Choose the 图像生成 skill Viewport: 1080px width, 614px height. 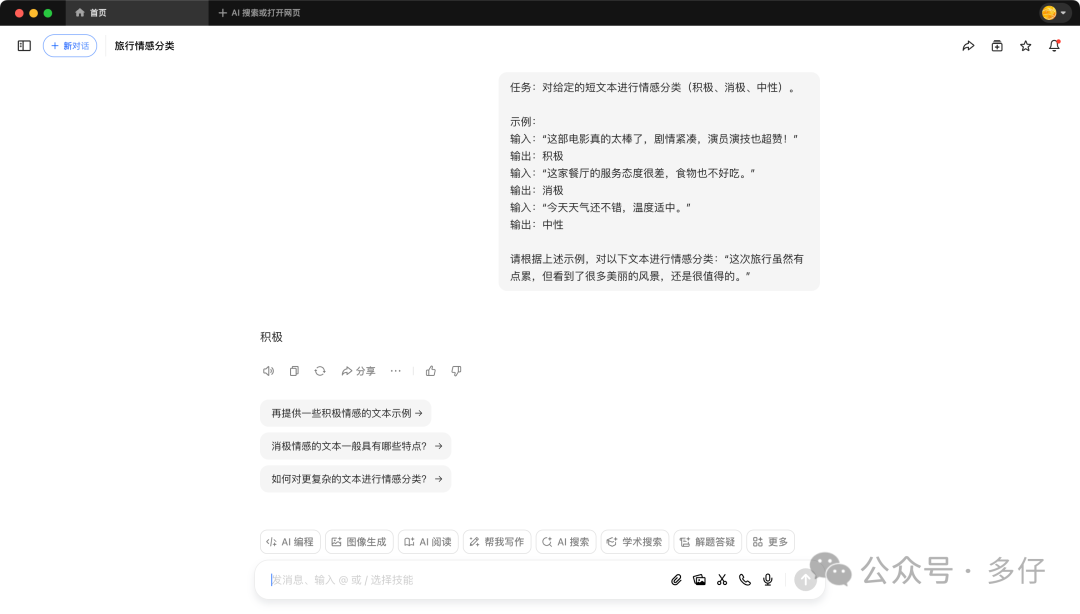[x=359, y=542]
